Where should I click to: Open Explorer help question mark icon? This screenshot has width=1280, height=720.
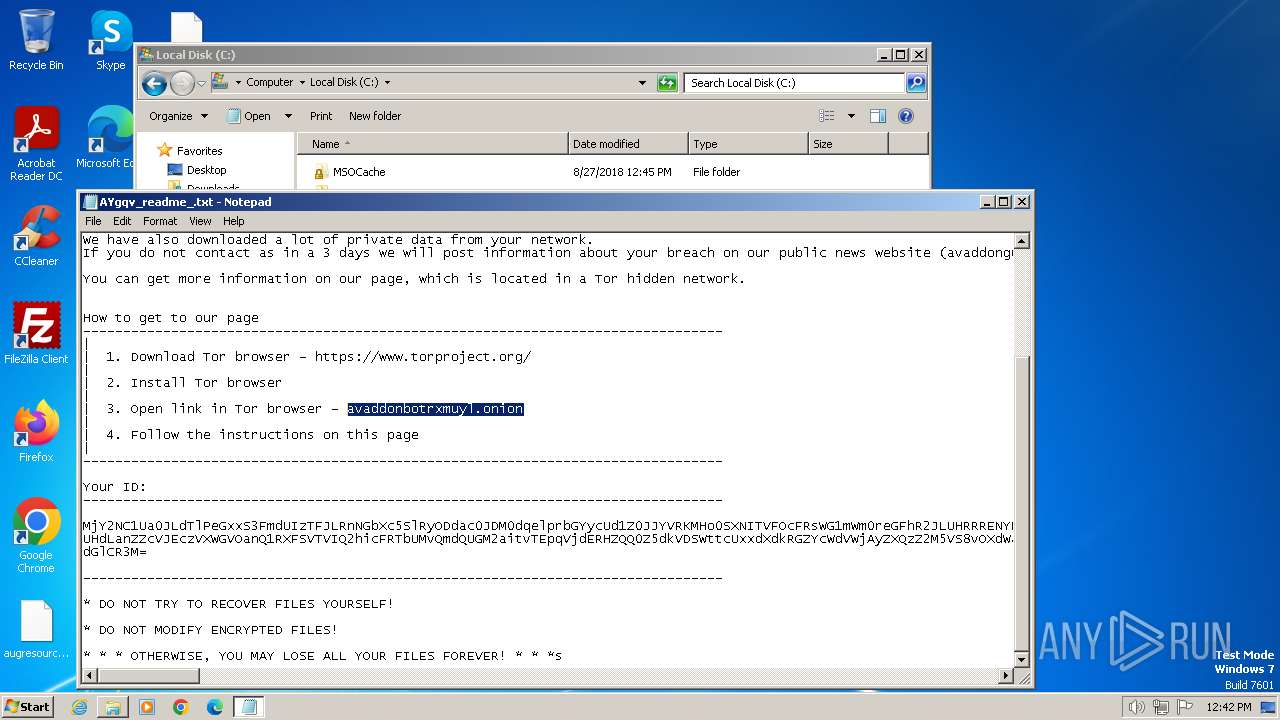coord(906,116)
